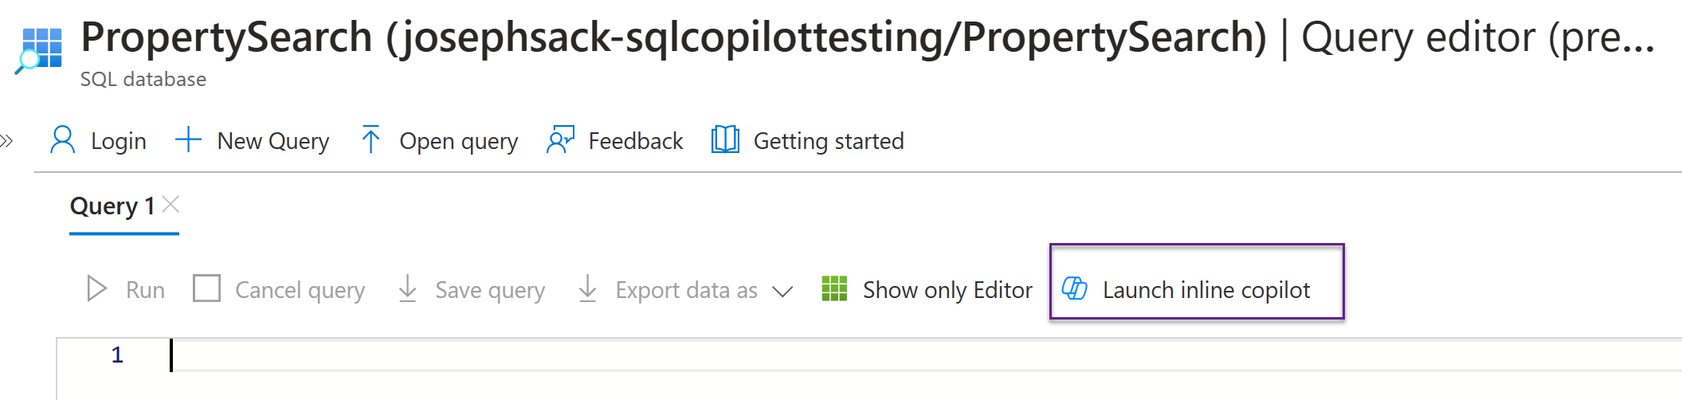Close the Query 1 tab
The width and height of the screenshot is (1682, 400).
171,204
